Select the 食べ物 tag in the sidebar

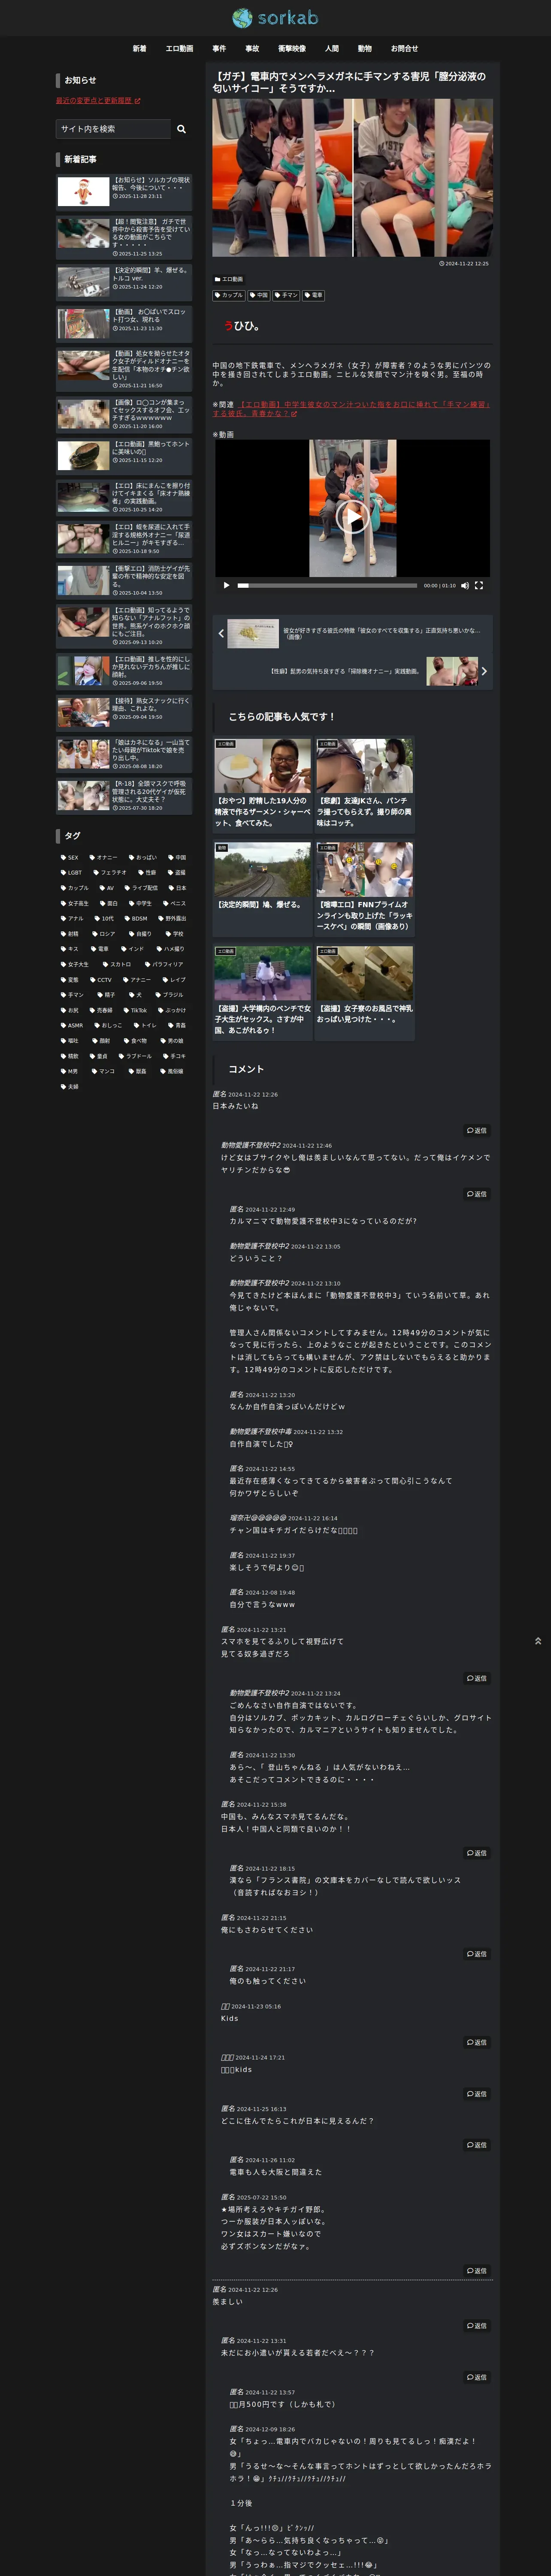point(136,1041)
